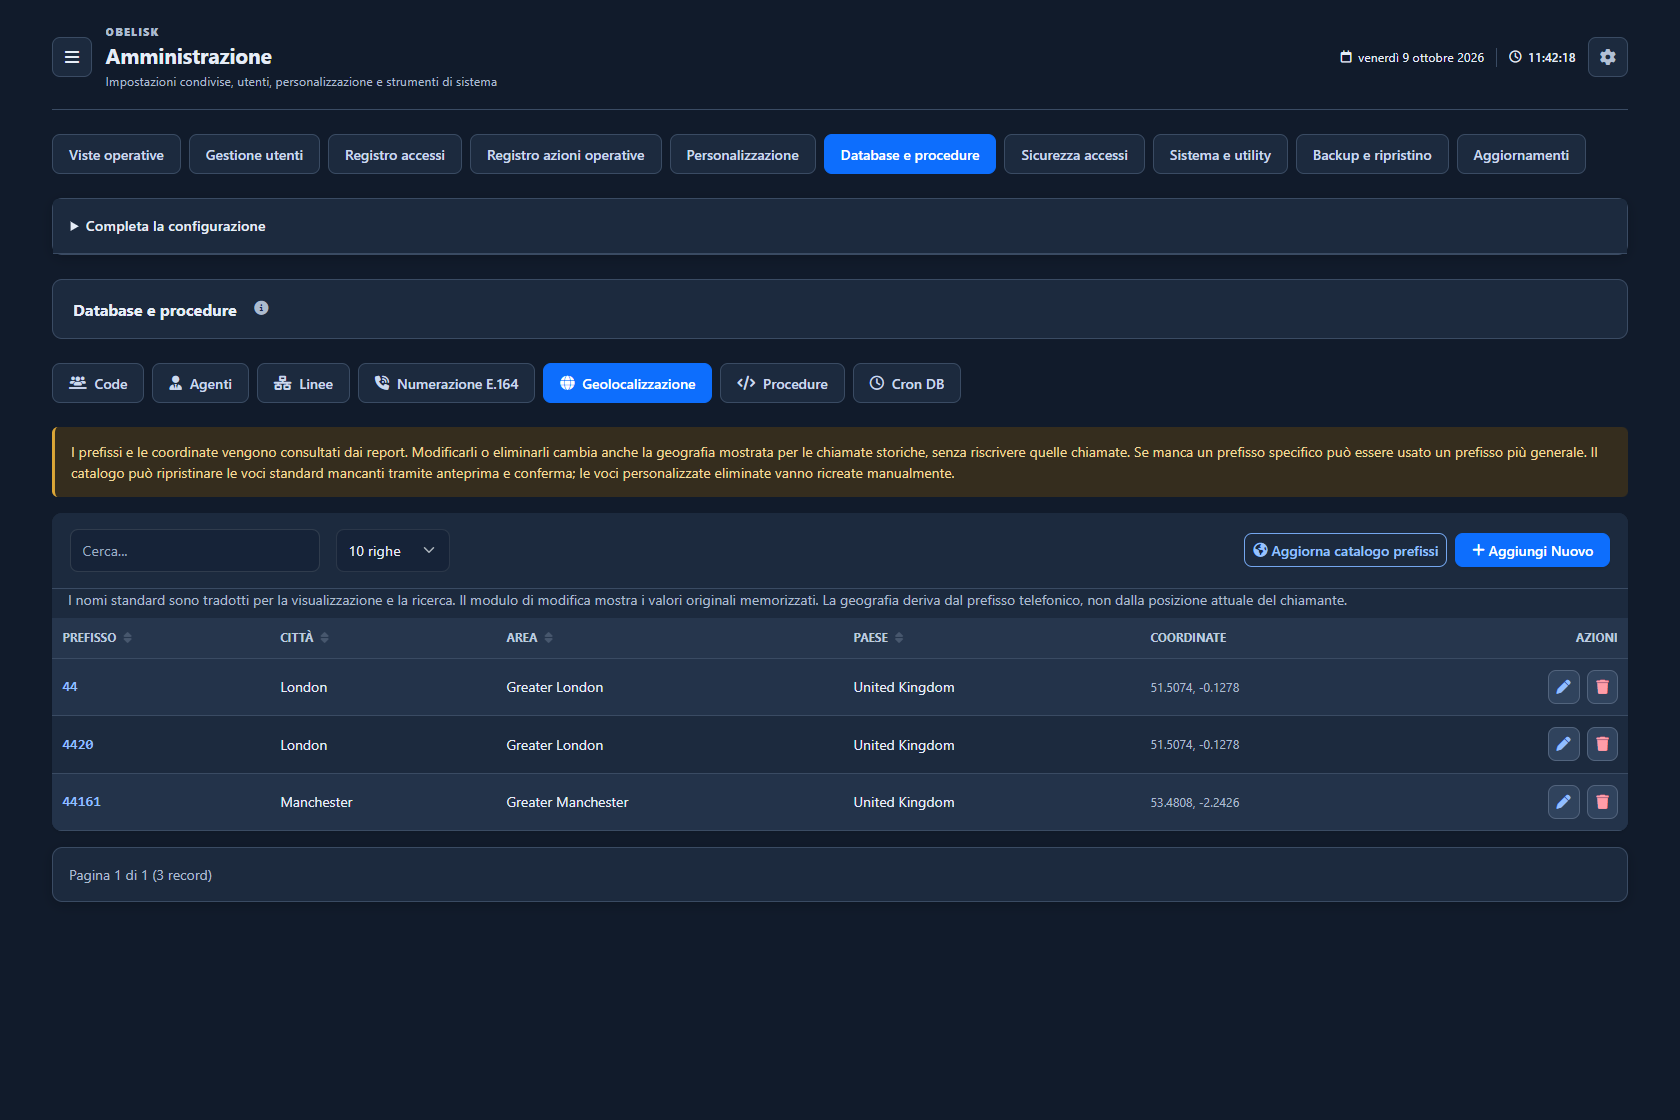
Task: Go to Aggiornamenti tab
Action: point(1521,154)
